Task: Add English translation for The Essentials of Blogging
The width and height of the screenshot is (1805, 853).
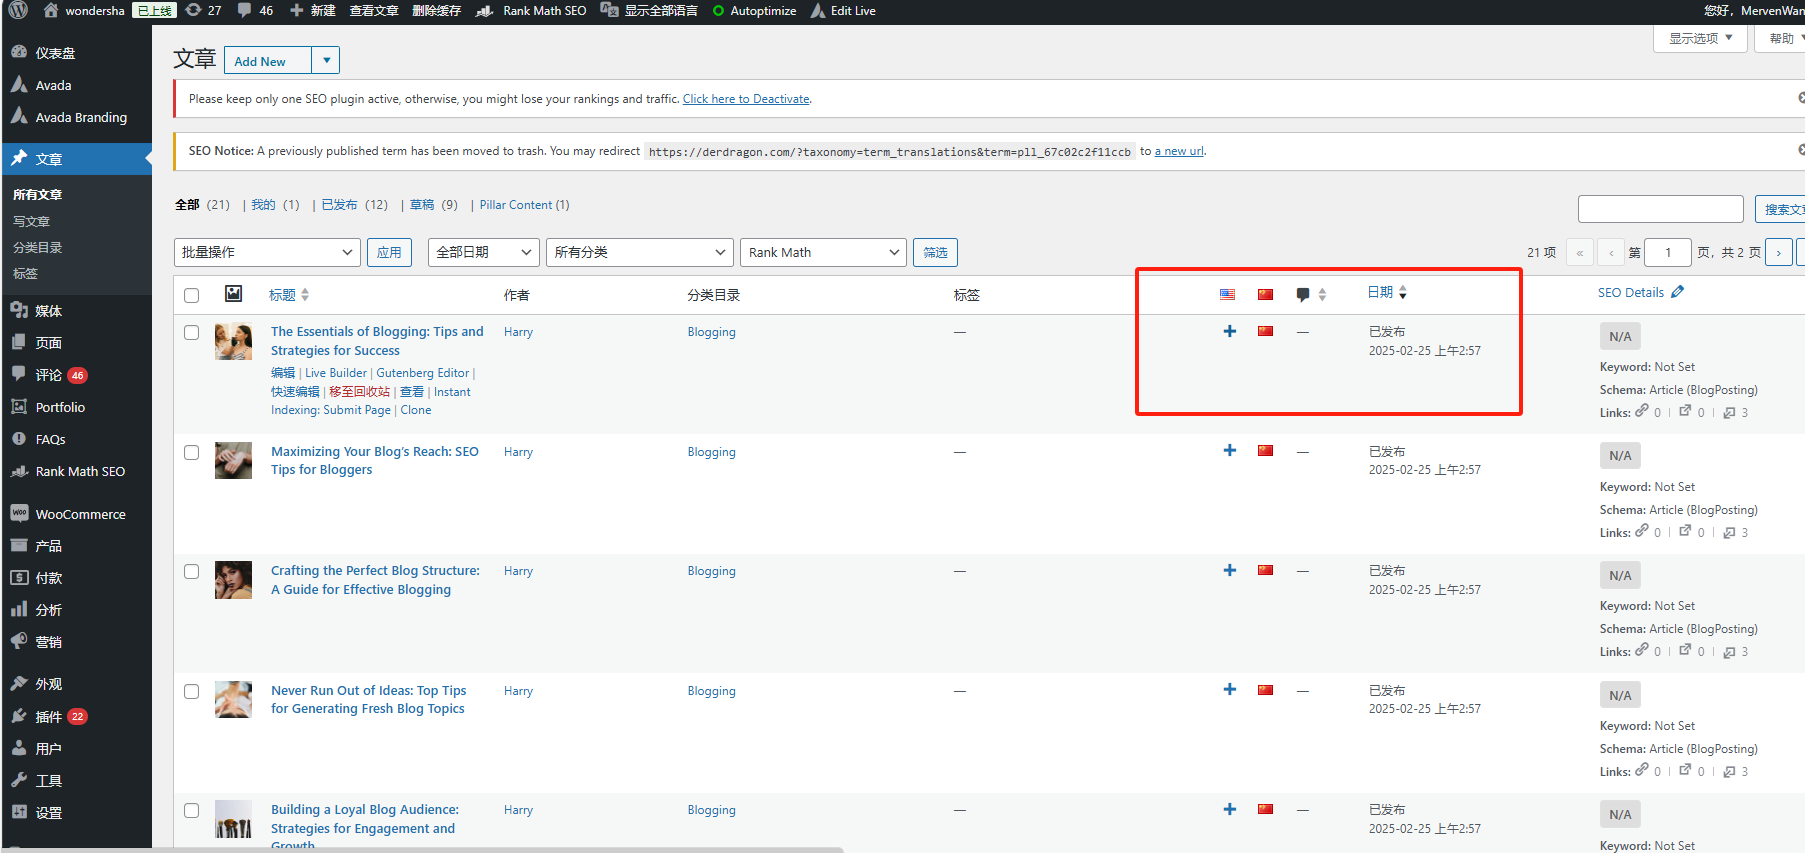Action: [1230, 331]
